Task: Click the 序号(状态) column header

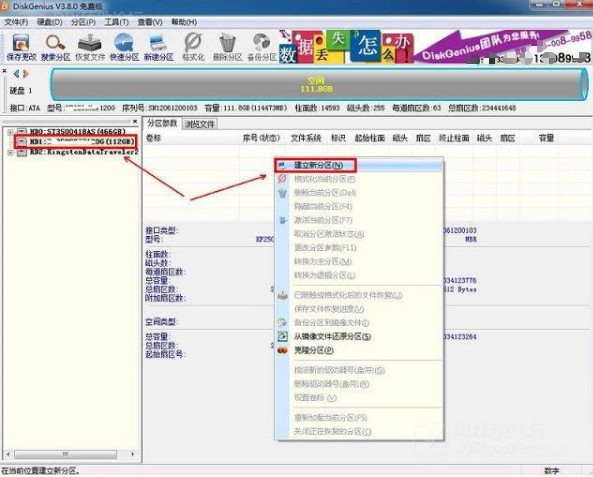Action: click(x=261, y=138)
